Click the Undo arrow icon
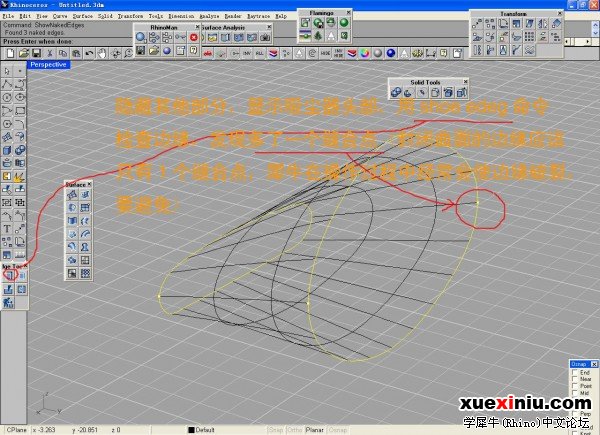Screen dimensions: 600x435 click(x=89, y=53)
